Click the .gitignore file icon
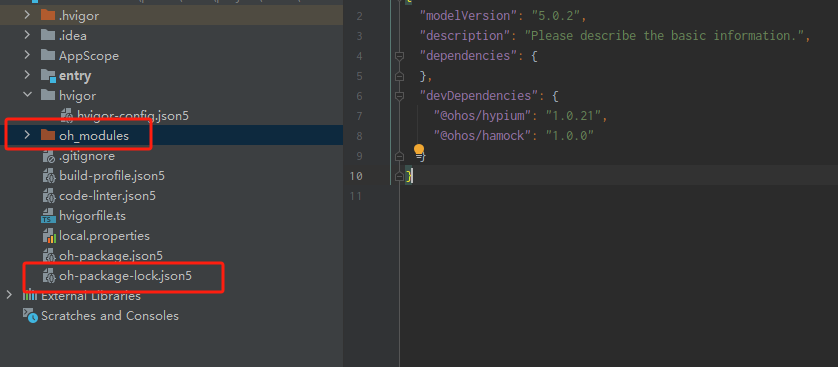This screenshot has width=838, height=367. pyautogui.click(x=49, y=156)
